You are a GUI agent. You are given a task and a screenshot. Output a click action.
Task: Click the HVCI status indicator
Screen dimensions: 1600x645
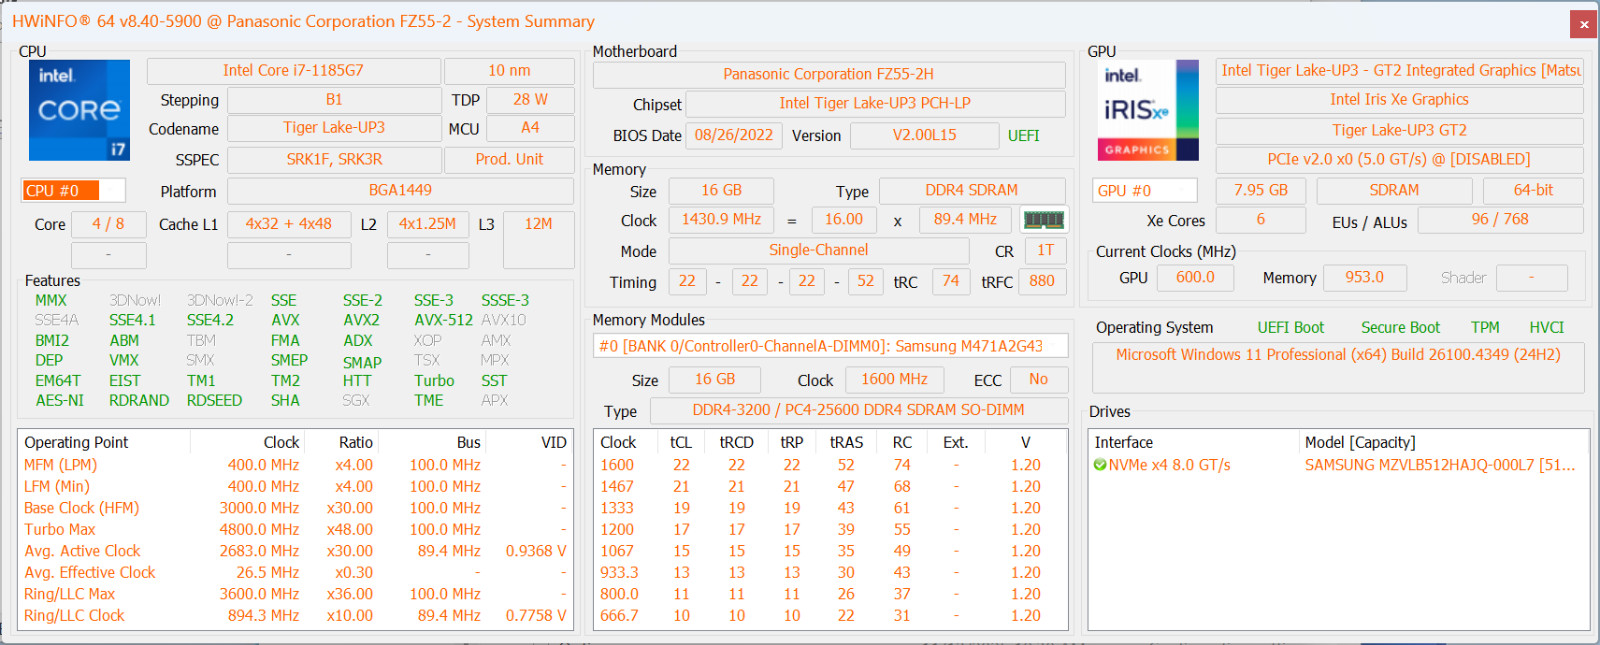coord(1546,328)
